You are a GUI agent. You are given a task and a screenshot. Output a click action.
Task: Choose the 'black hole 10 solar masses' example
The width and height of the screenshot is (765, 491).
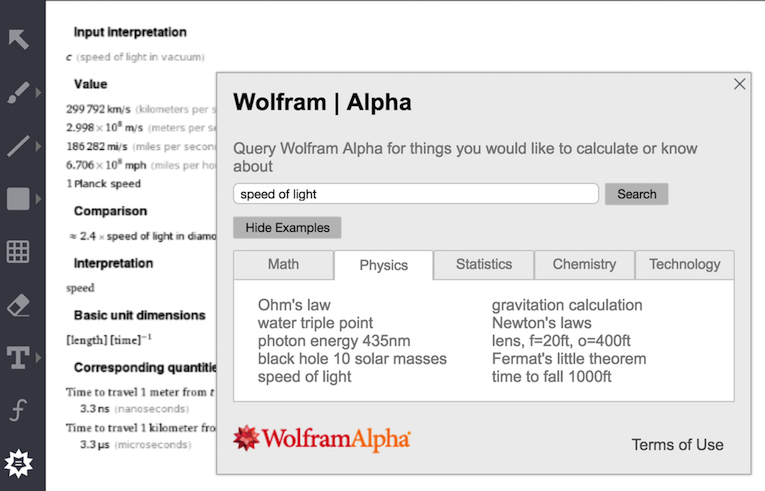pos(352,359)
